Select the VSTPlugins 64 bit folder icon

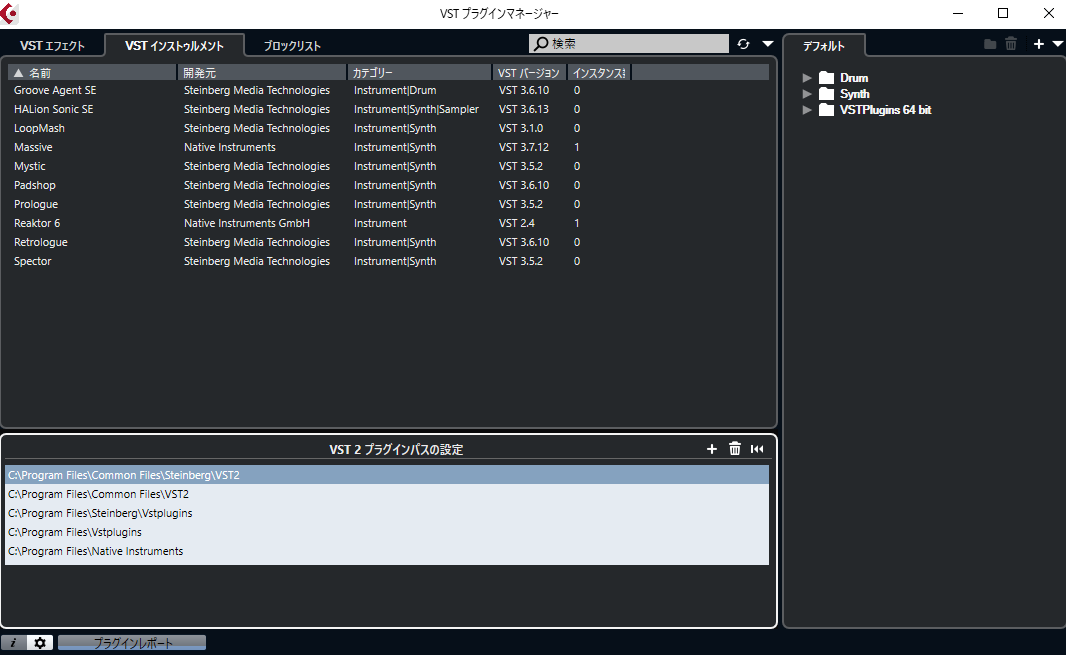coord(826,110)
